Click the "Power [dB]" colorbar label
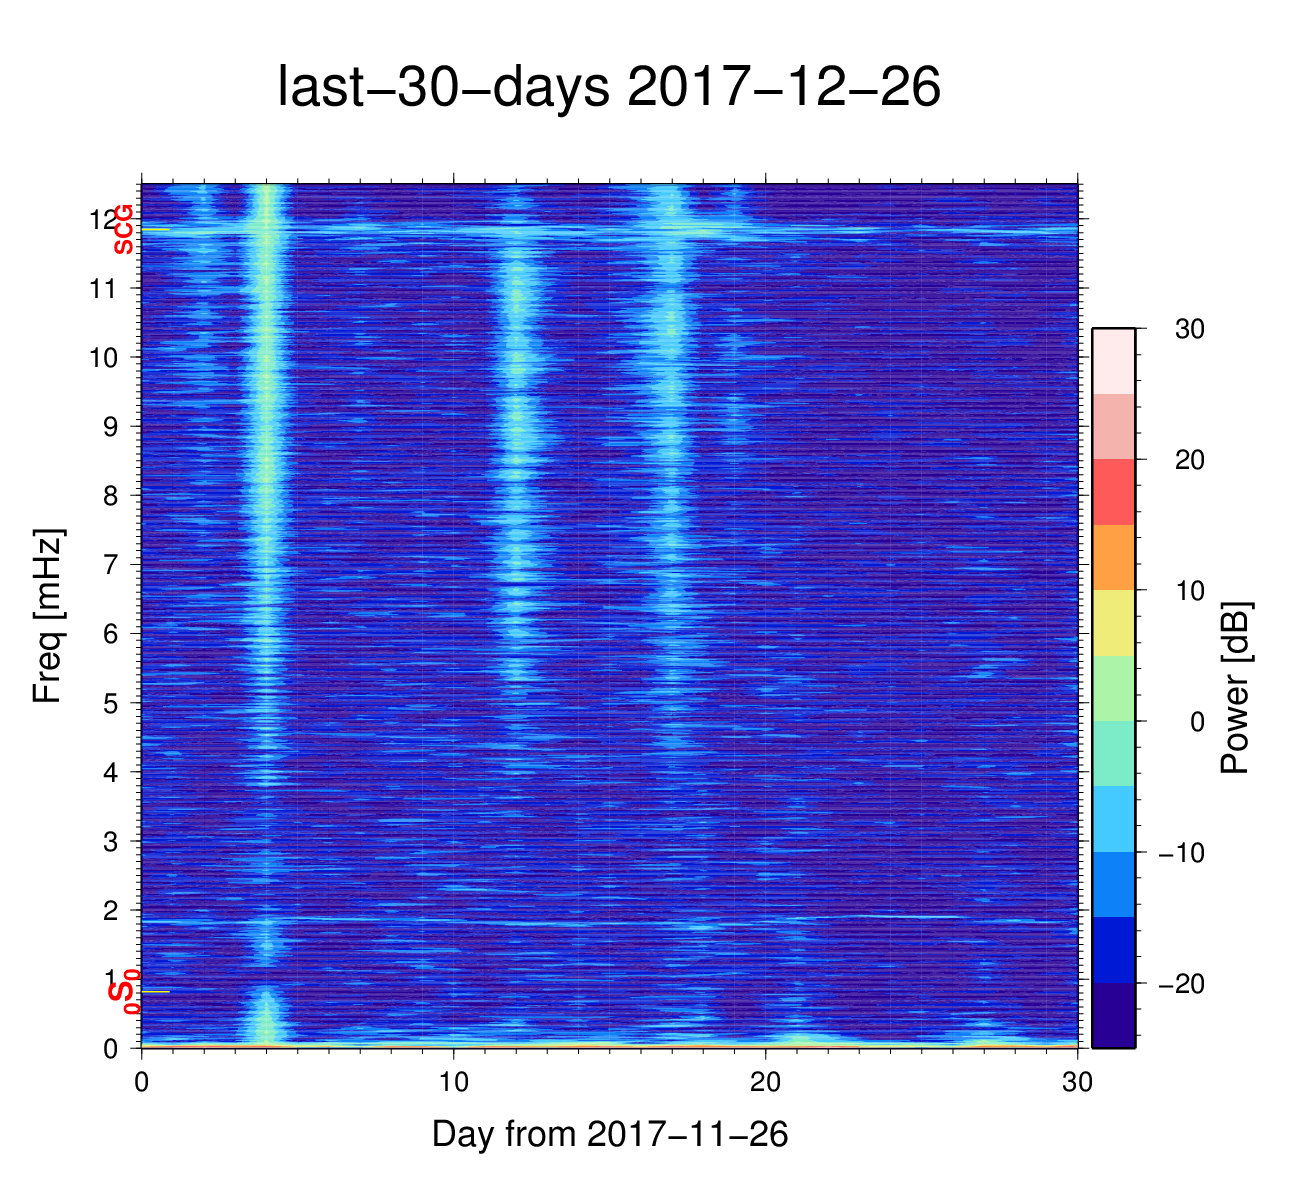This screenshot has width=1290, height=1190. 1236,688
